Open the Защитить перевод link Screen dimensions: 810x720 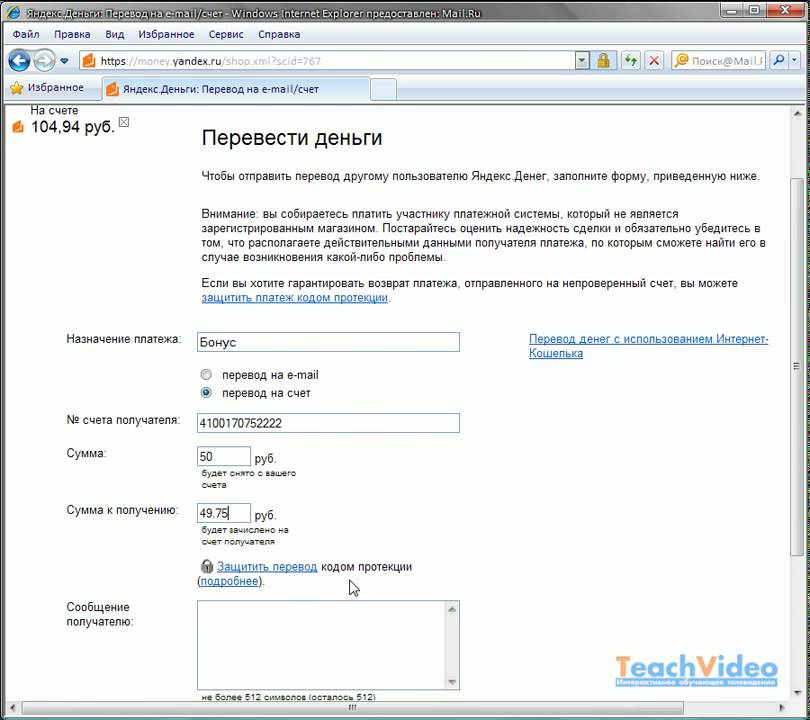267,567
